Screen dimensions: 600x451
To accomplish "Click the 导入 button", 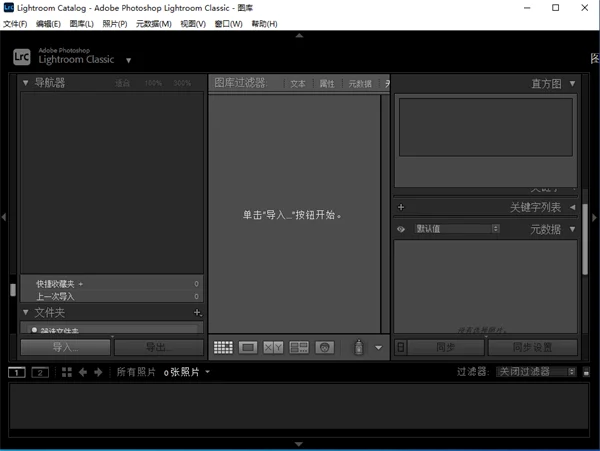I will coord(65,347).
